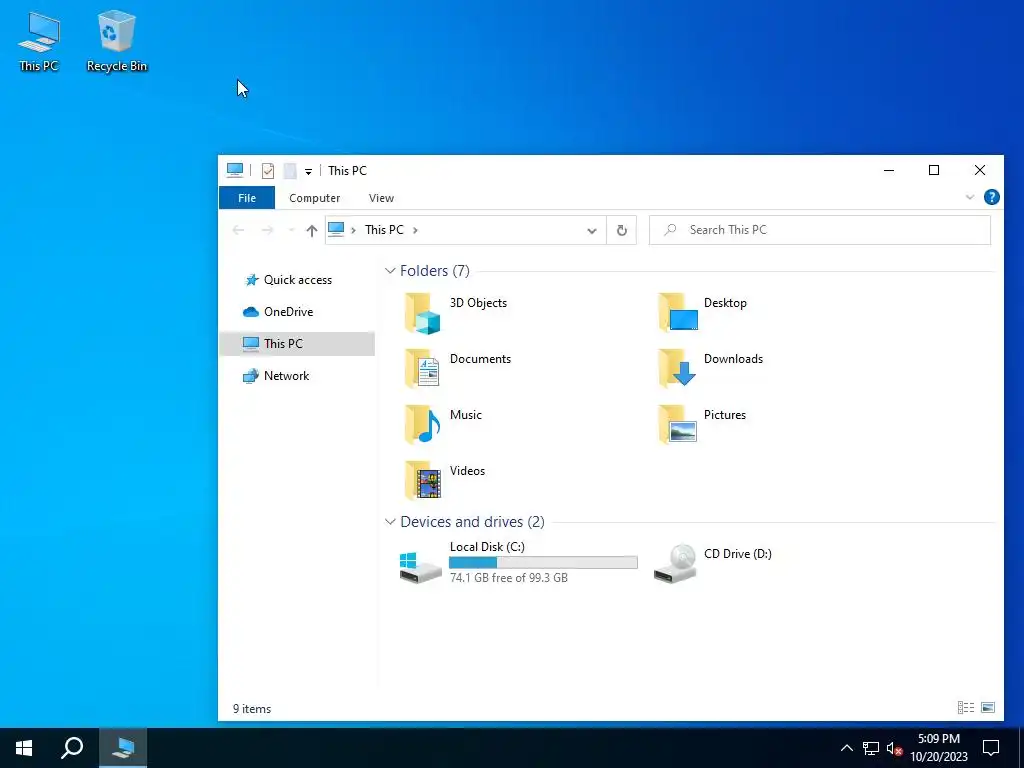Switch to details view in status bar

966,707
